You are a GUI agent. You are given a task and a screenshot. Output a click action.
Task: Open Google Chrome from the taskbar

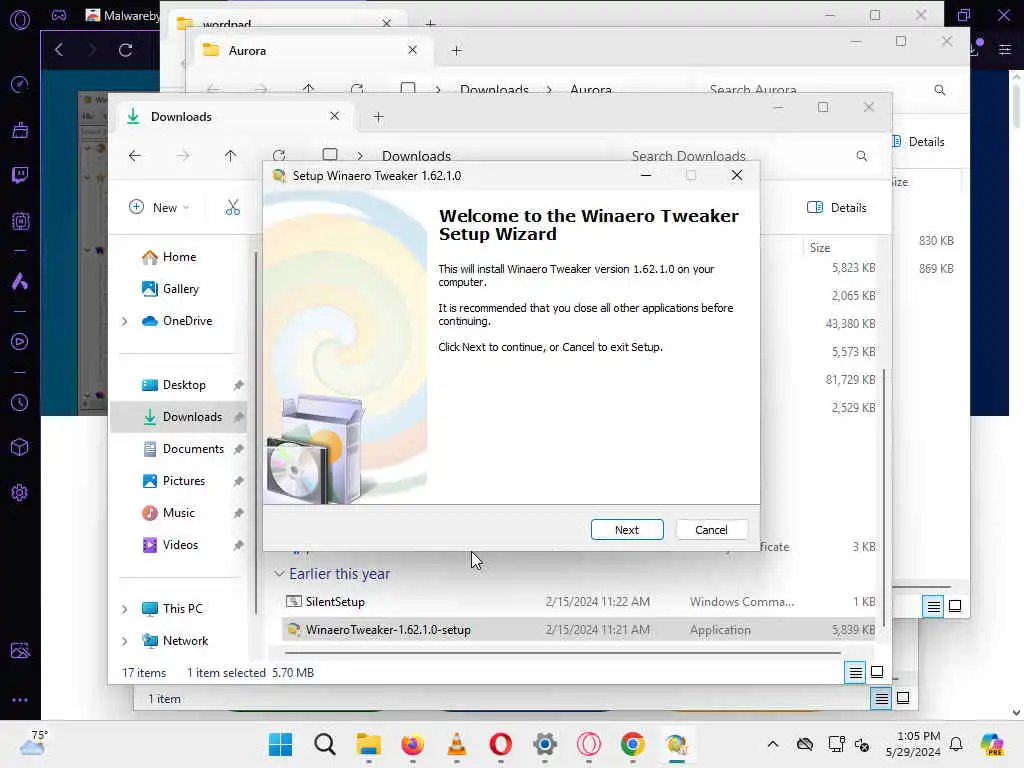632,744
